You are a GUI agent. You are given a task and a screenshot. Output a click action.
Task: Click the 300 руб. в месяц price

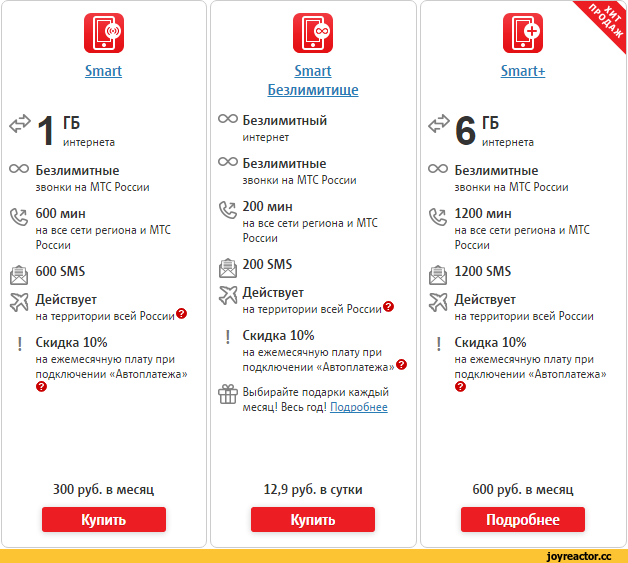[x=103, y=489]
